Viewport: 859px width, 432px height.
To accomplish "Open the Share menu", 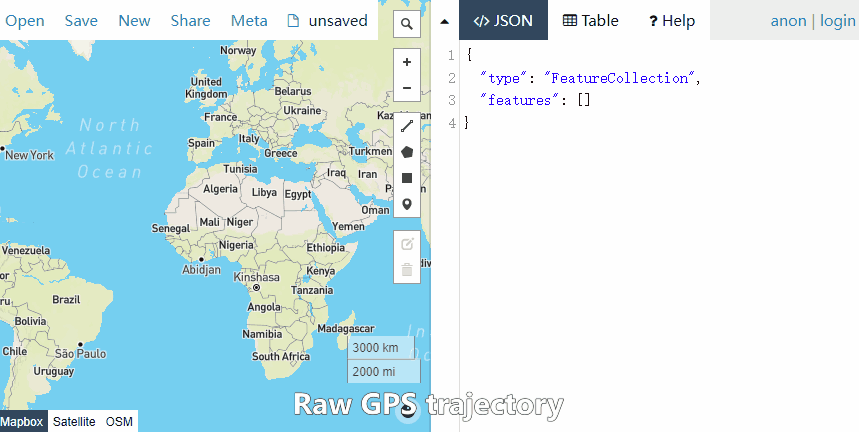I will (x=191, y=21).
